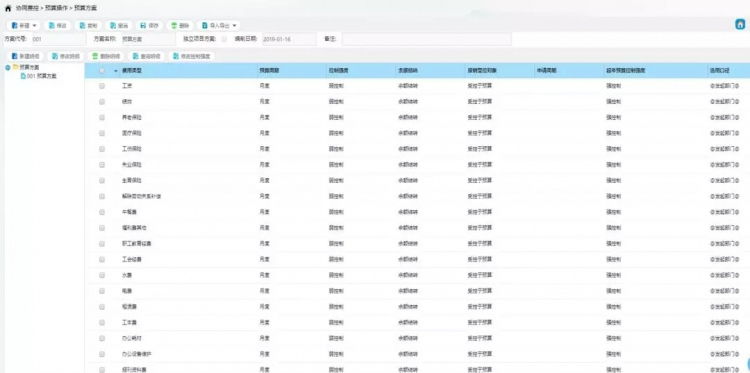This screenshot has width=750, height=373.
Task: Sort by the 费用类型 column header
Action: (132, 71)
